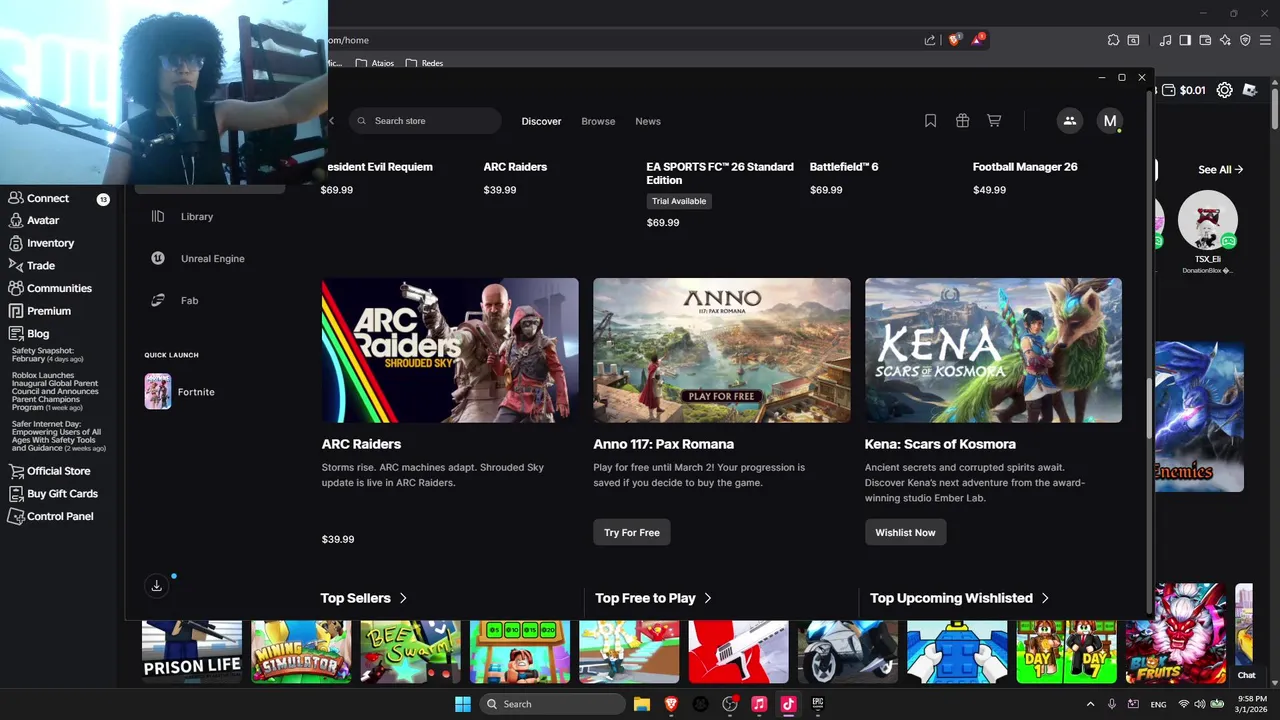Viewport: 1280px width, 720px height.
Task: Open the browser music playlist icon
Action: click(1166, 40)
